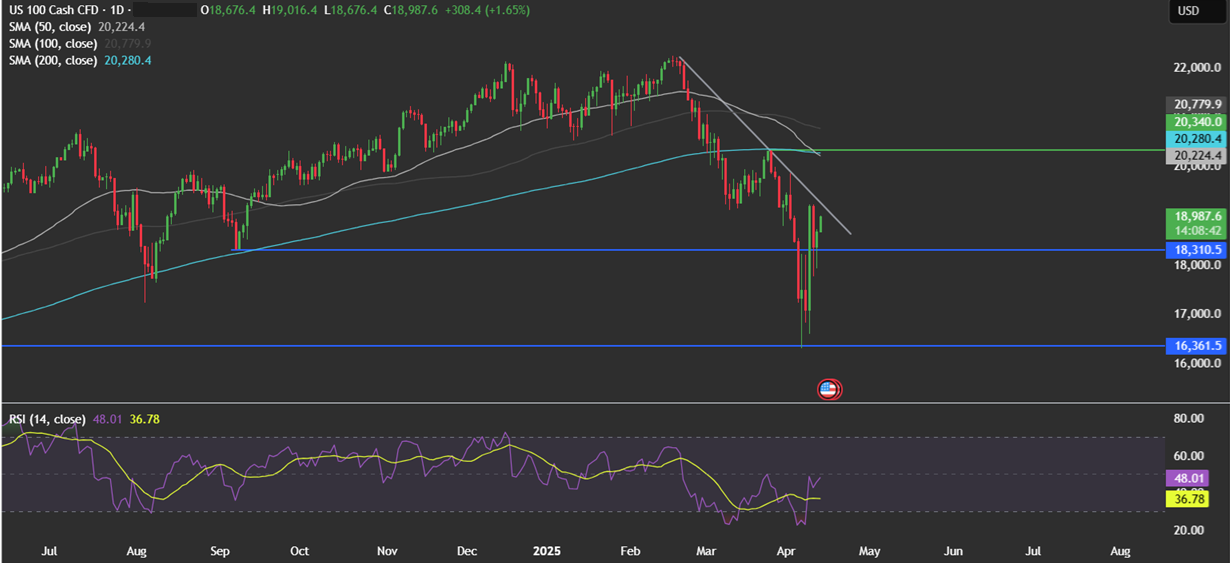Click the current price label 18,987.6
Viewport: 1230px width, 563px height.
pos(1196,216)
